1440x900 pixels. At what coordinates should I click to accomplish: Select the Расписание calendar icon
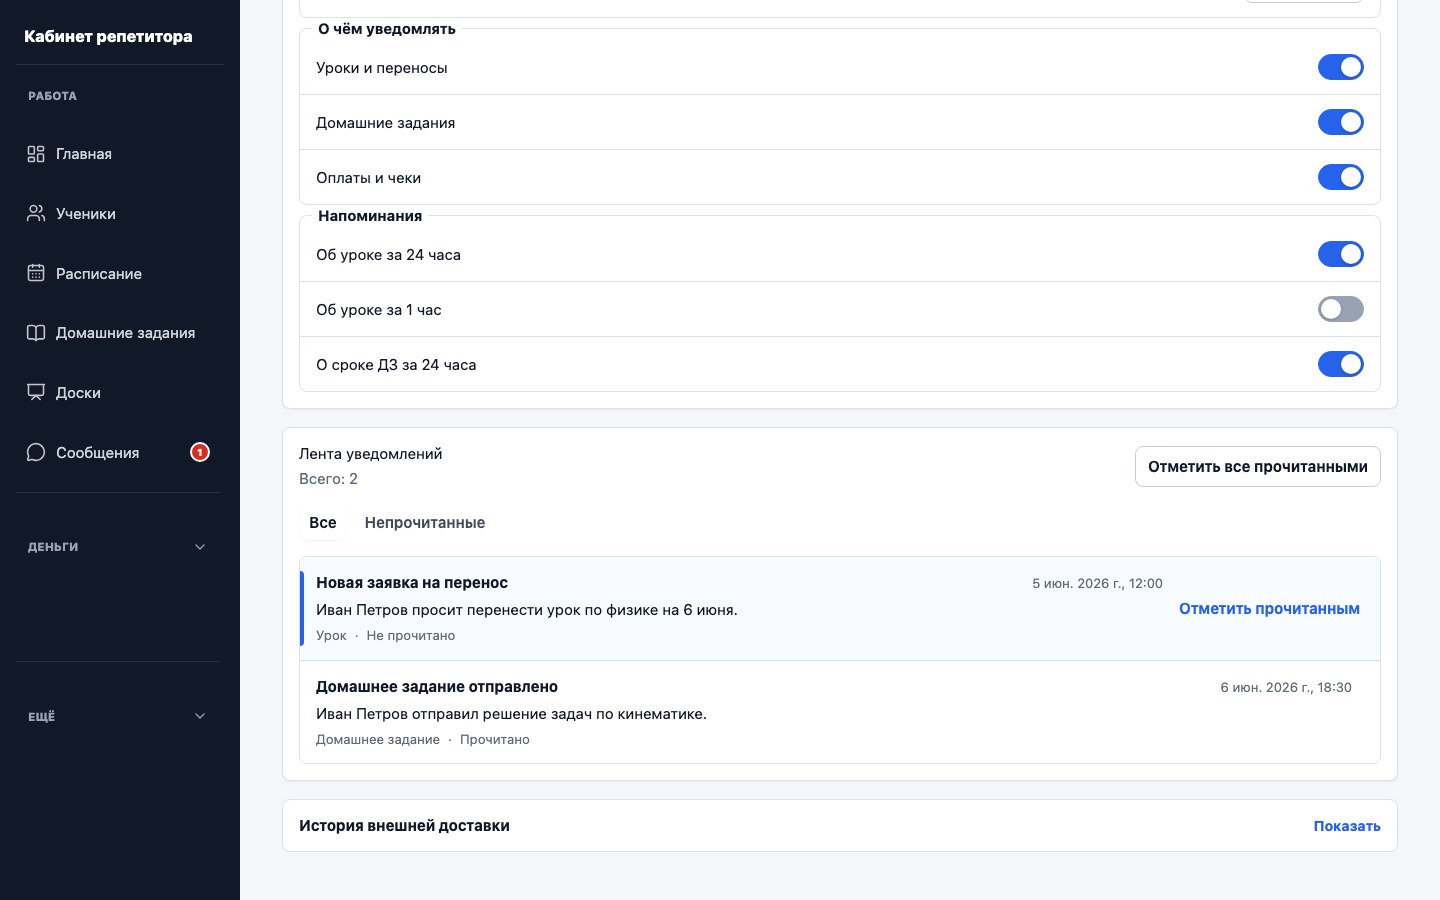[36, 274]
